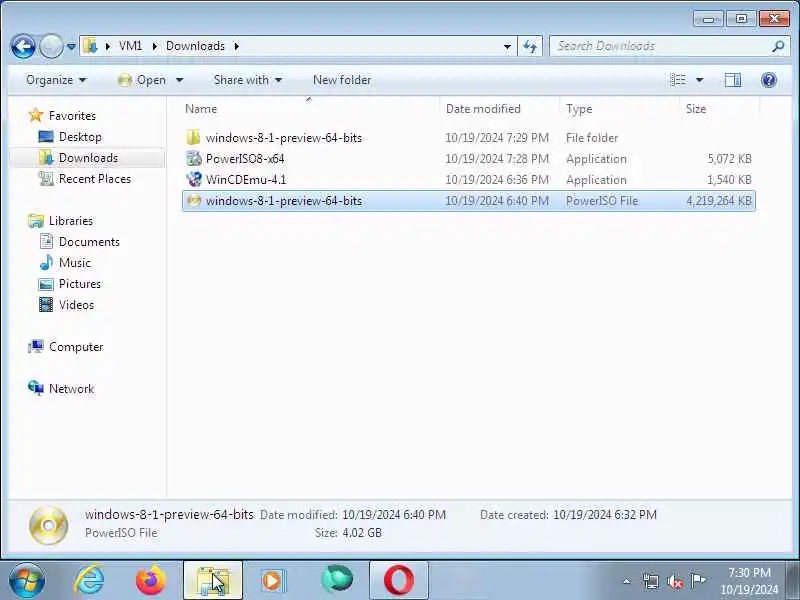Open the Share with menu

(x=248, y=80)
